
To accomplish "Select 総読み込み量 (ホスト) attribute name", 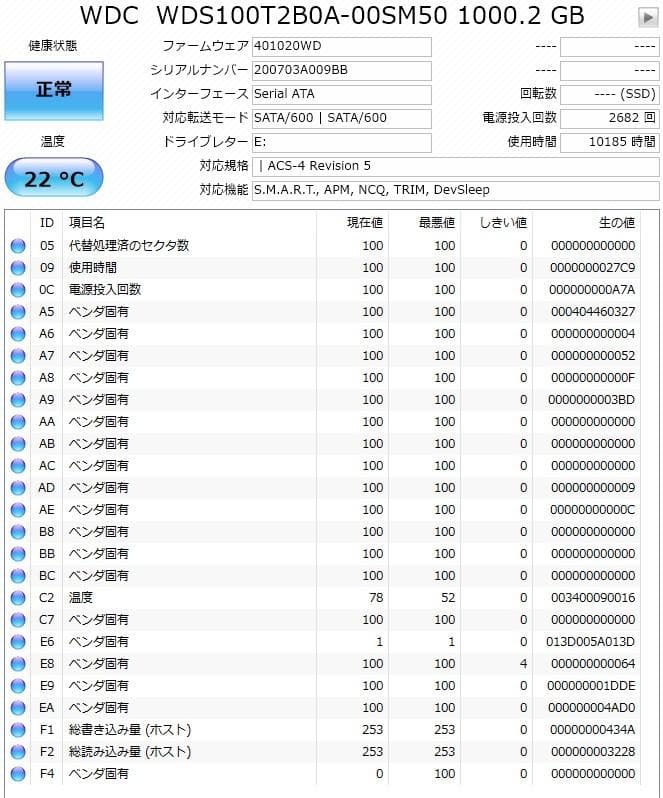I will [130, 752].
